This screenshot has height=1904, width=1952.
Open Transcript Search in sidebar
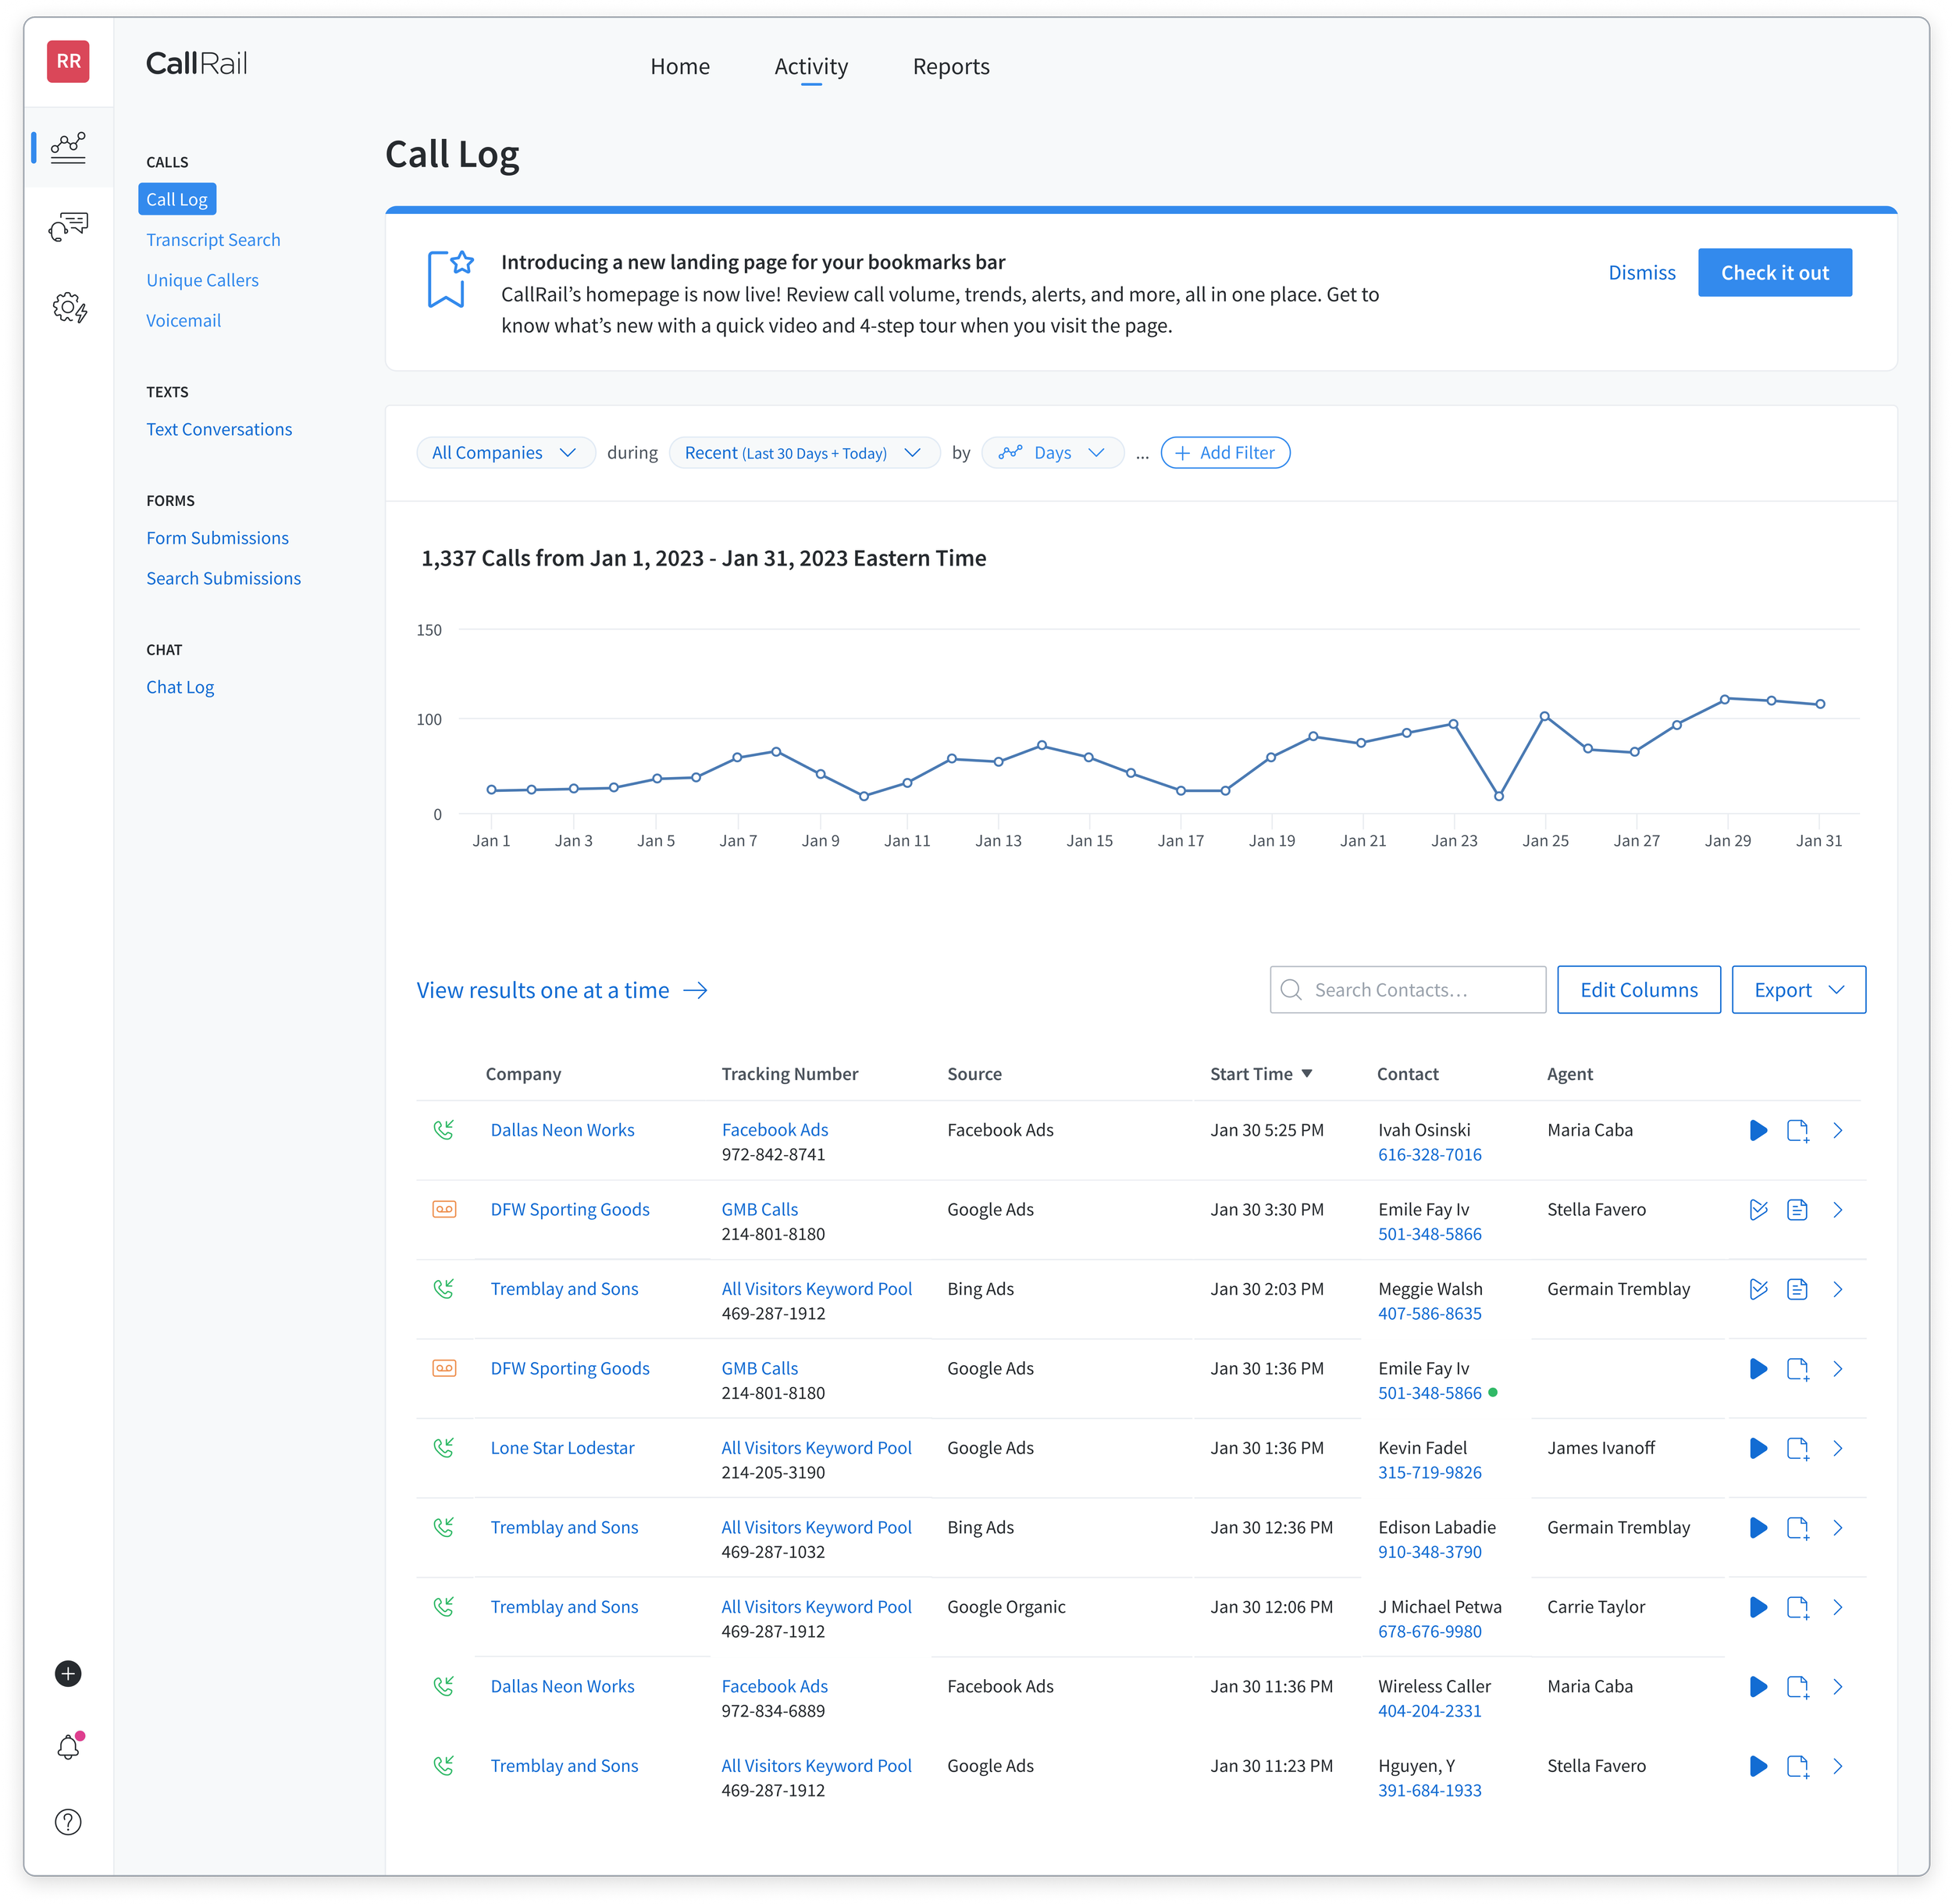(x=213, y=240)
